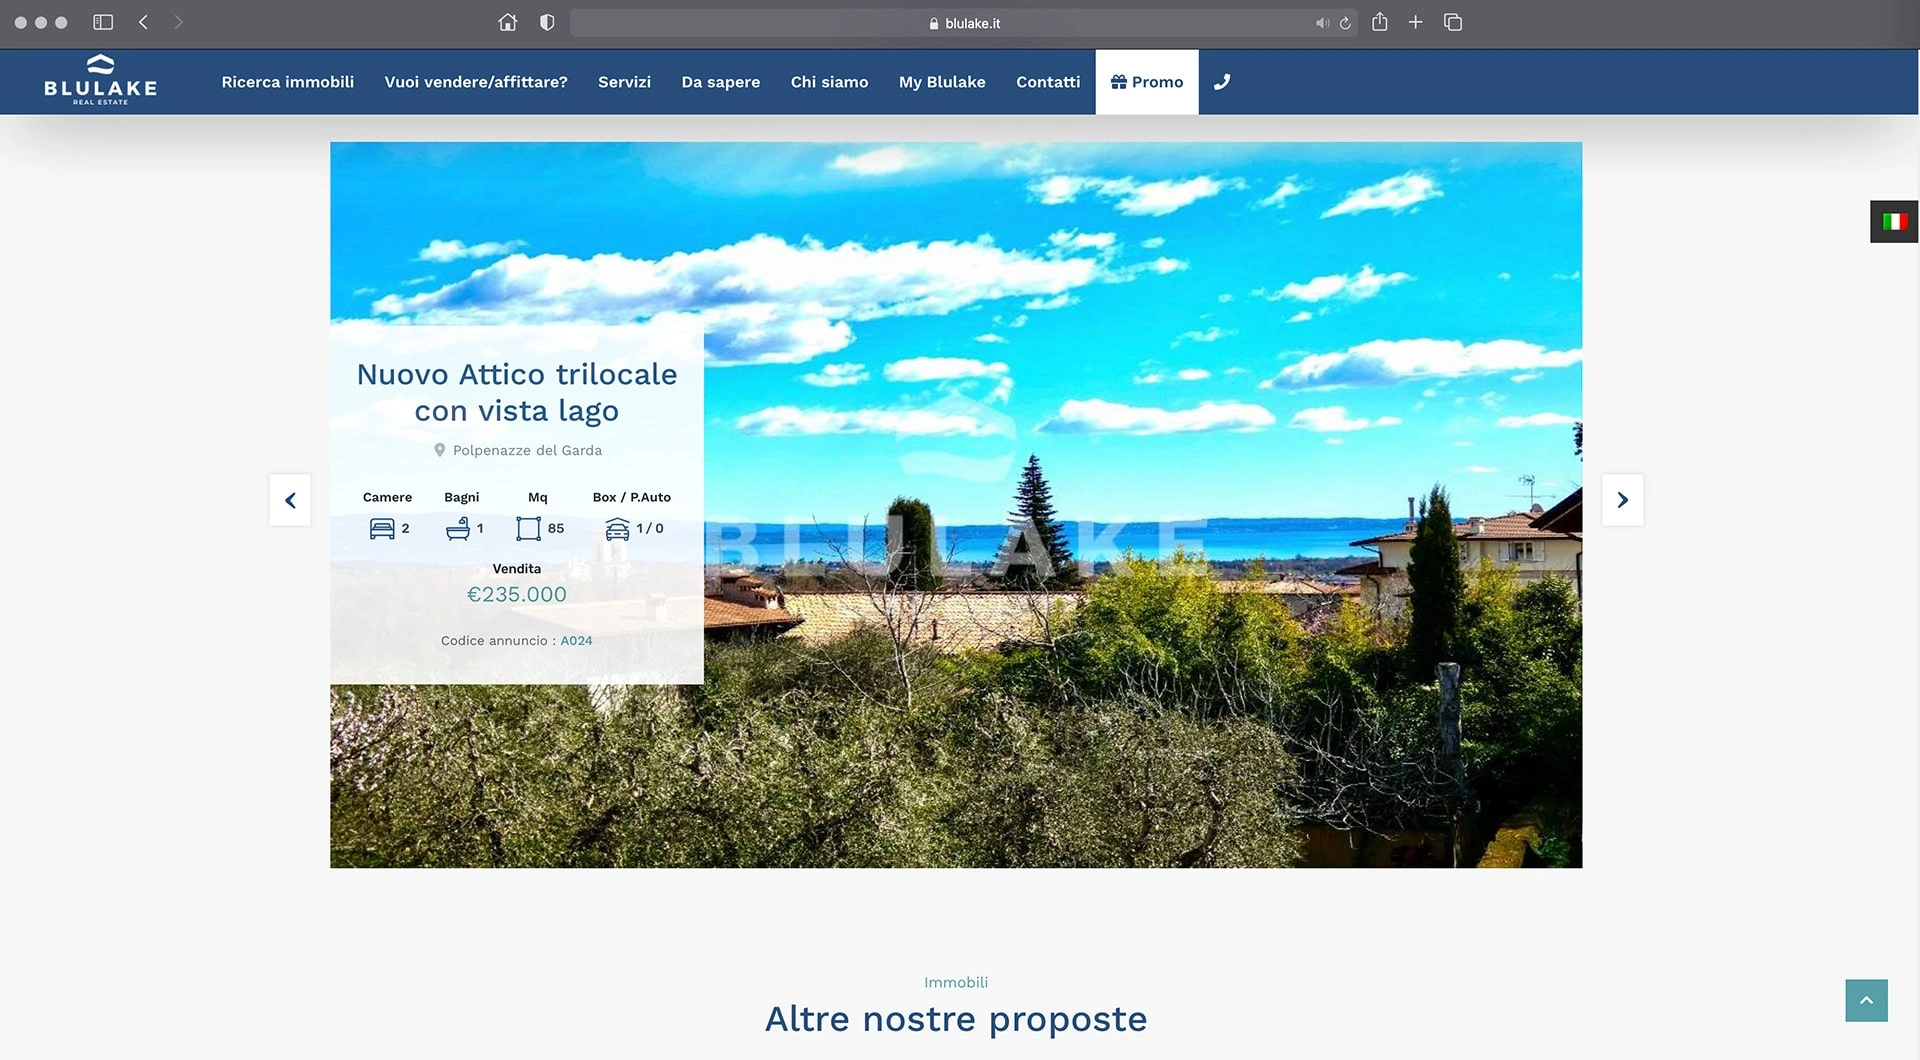Open the Ricerca immobili menu
Viewport: 1920px width, 1060px height.
pyautogui.click(x=288, y=82)
